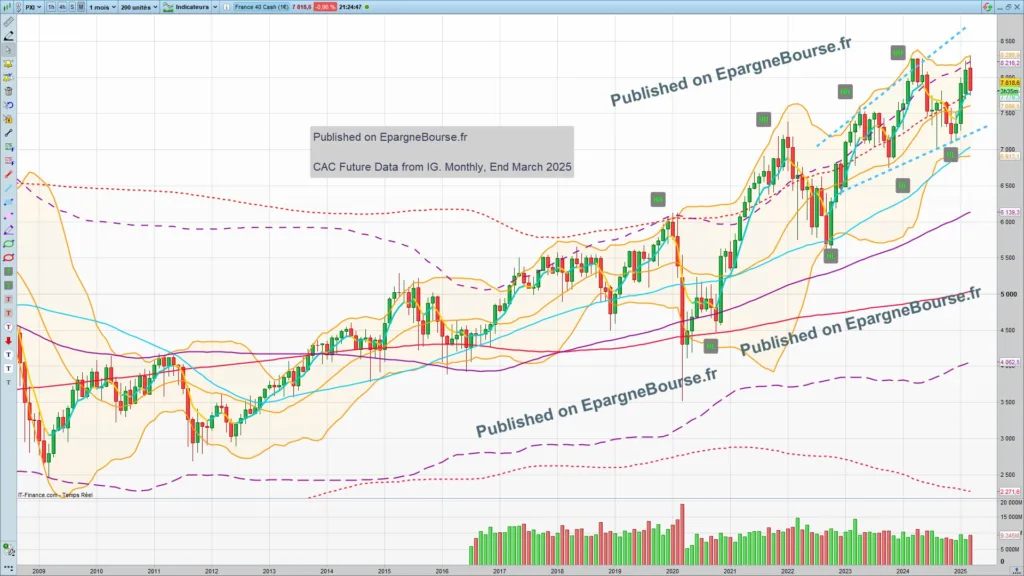
Task: Click the Indicateurs chart icon
Action: [168, 7]
